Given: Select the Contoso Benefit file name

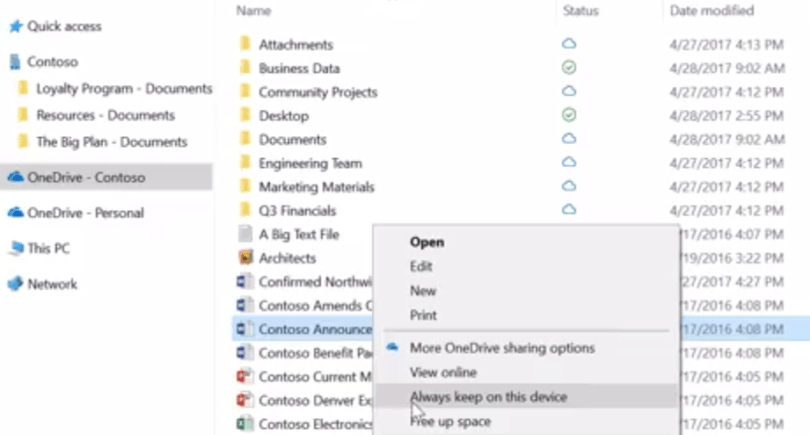Looking at the screenshot, I should [315, 353].
